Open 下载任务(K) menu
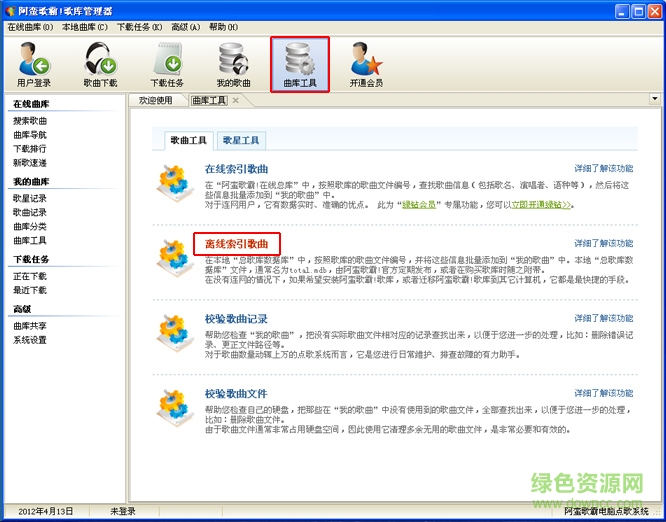 [x=140, y=27]
